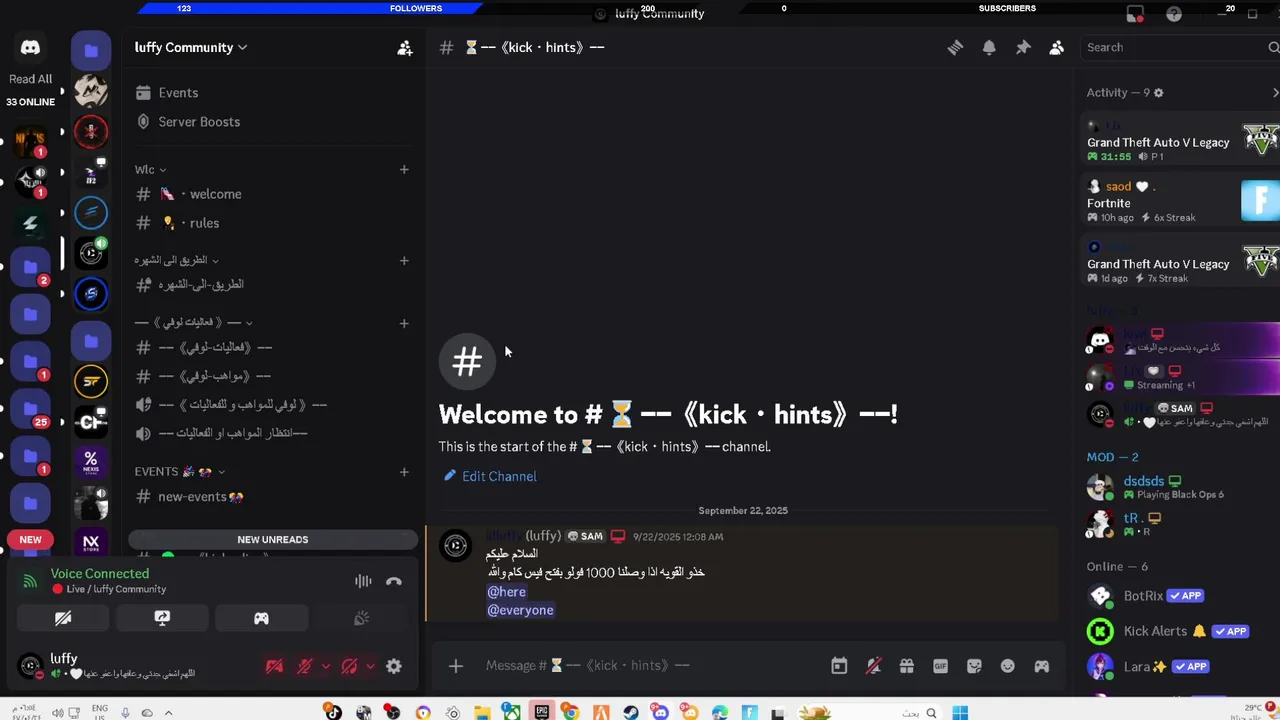The height and width of the screenshot is (720, 1280).
Task: Undeafen the headphones
Action: click(349, 666)
